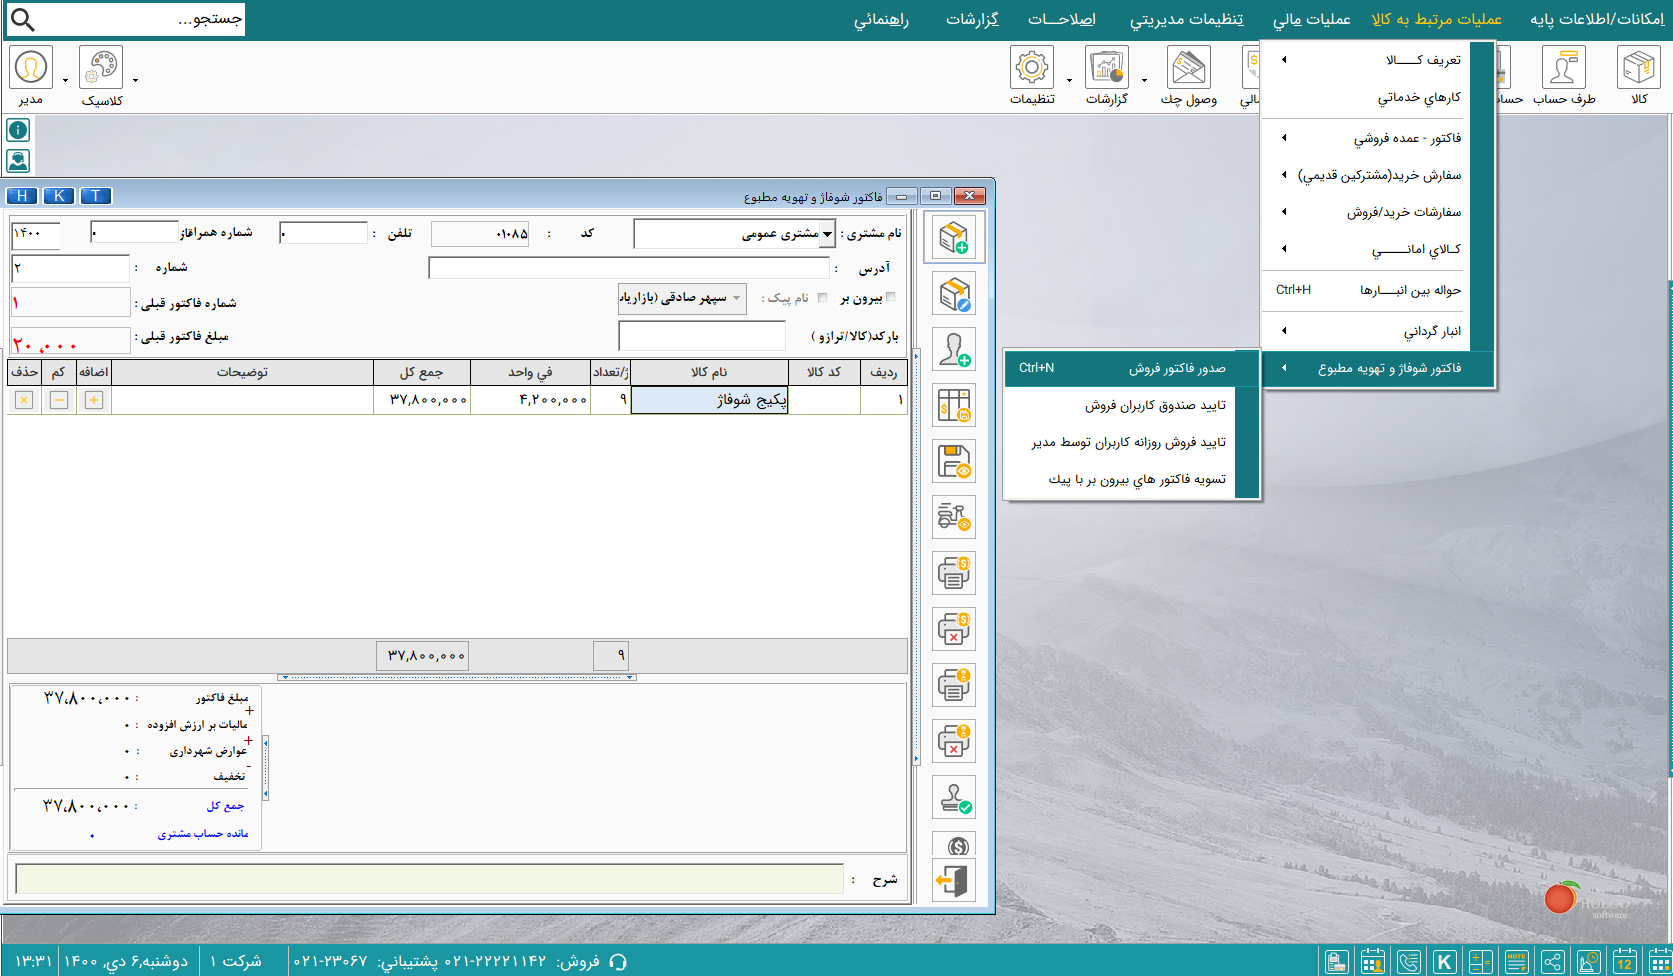
Task: Click the exit door icon in invoice window
Action: tap(954, 881)
